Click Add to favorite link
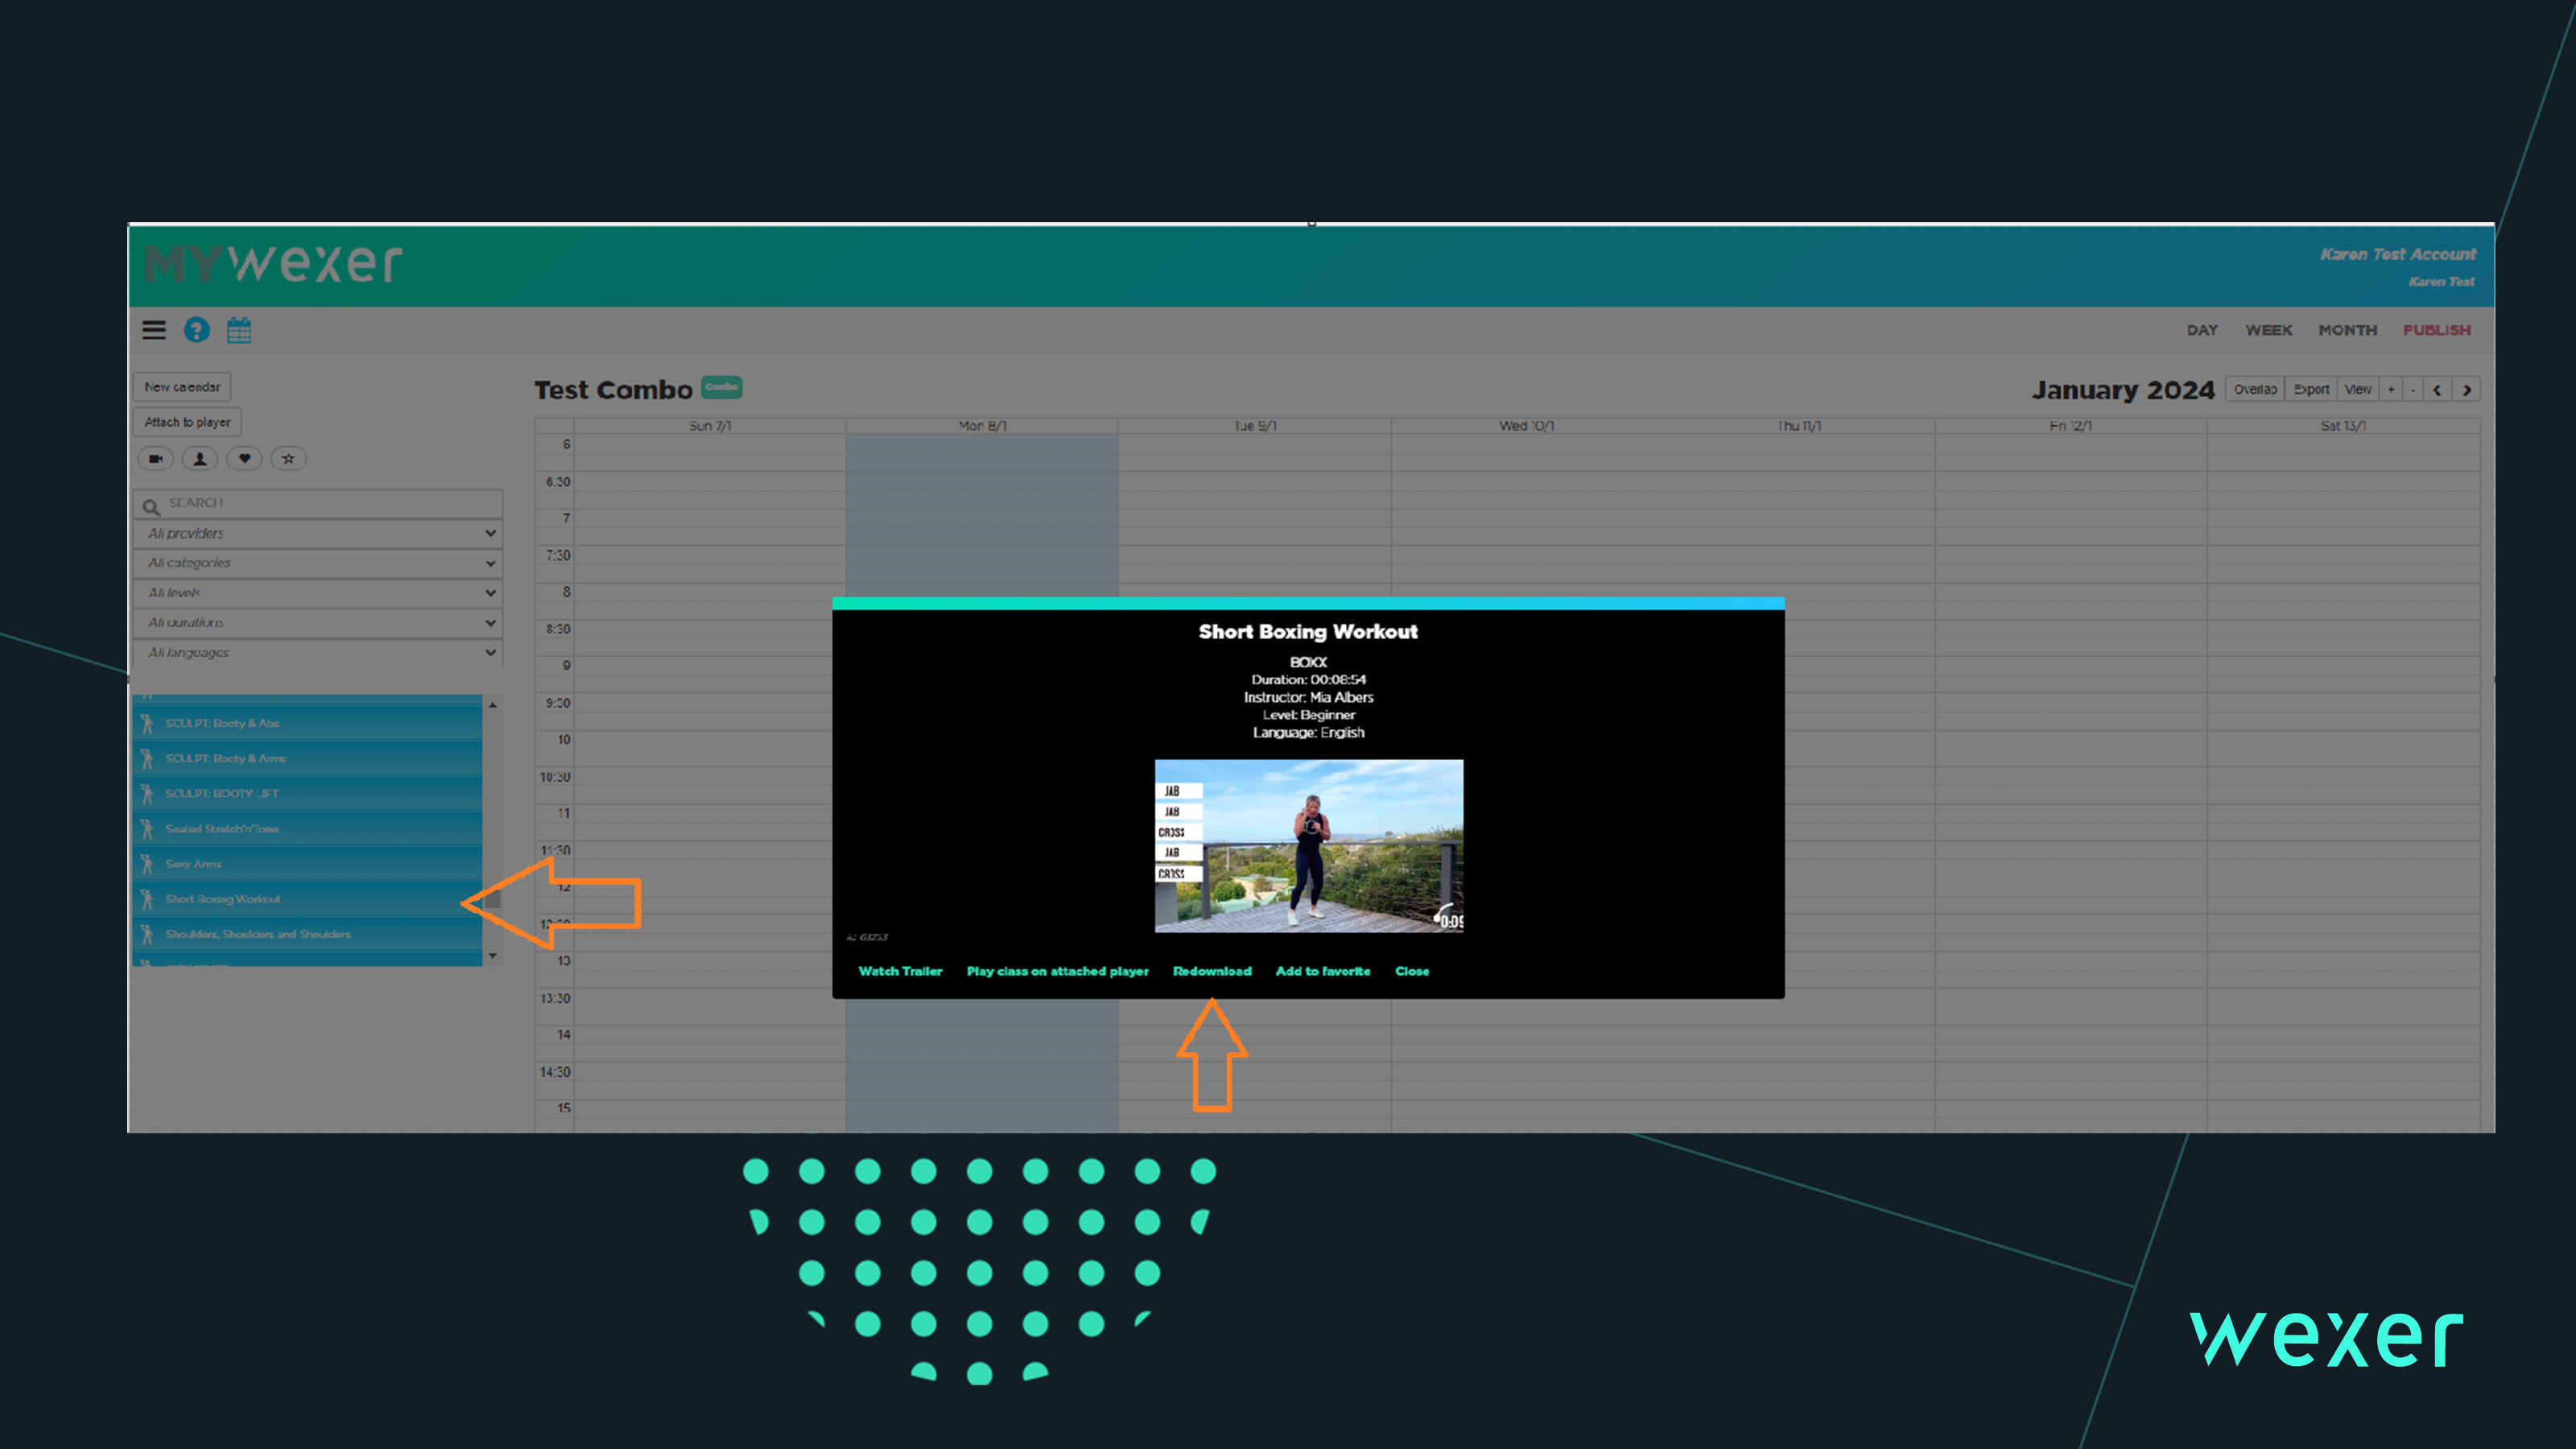Viewport: 2576px width, 1449px height. tap(1323, 971)
